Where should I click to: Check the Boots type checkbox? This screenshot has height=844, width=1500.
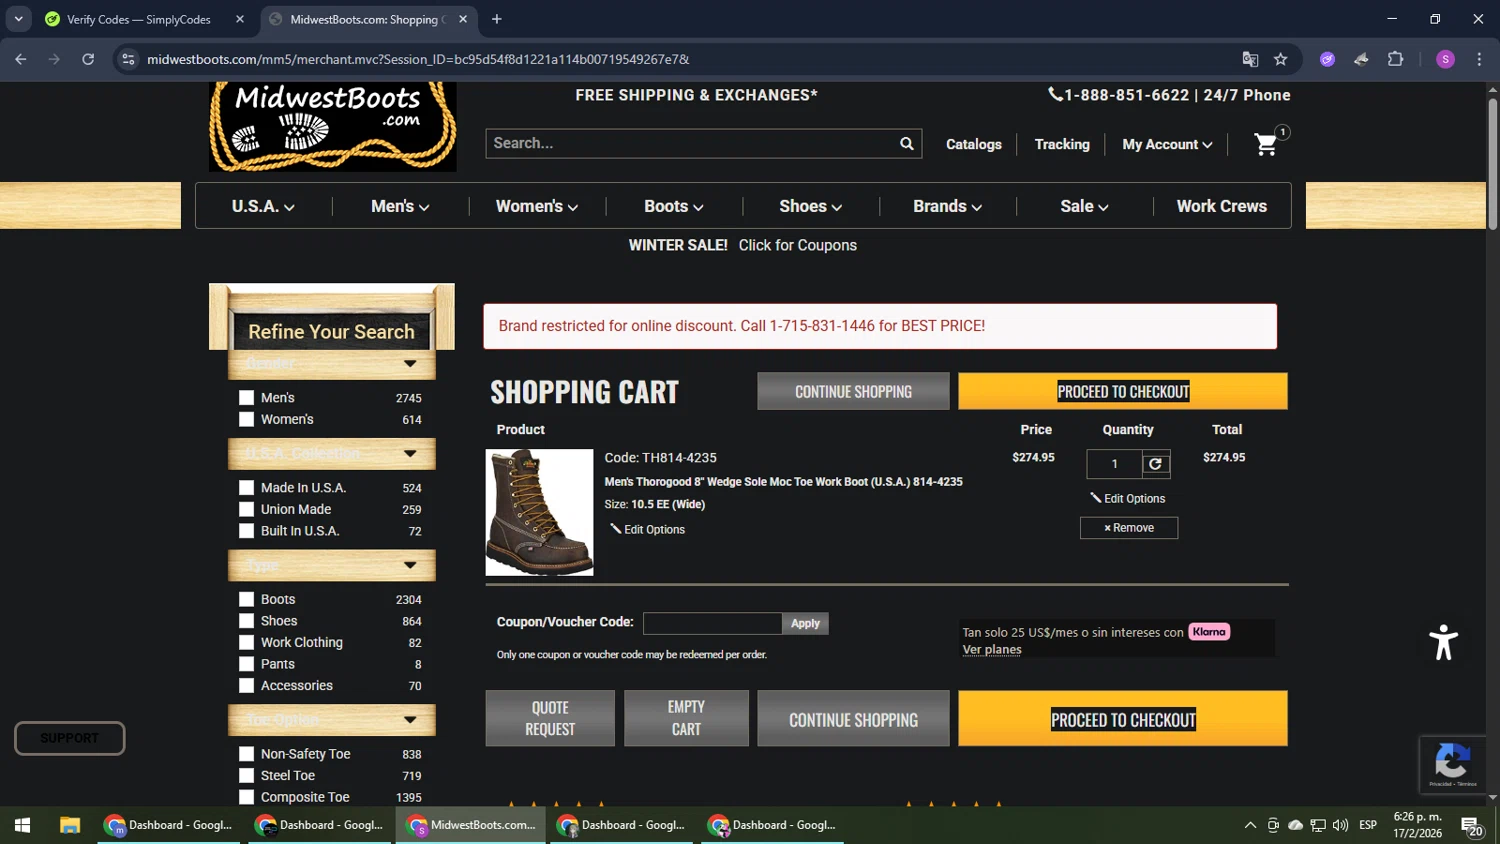point(246,600)
